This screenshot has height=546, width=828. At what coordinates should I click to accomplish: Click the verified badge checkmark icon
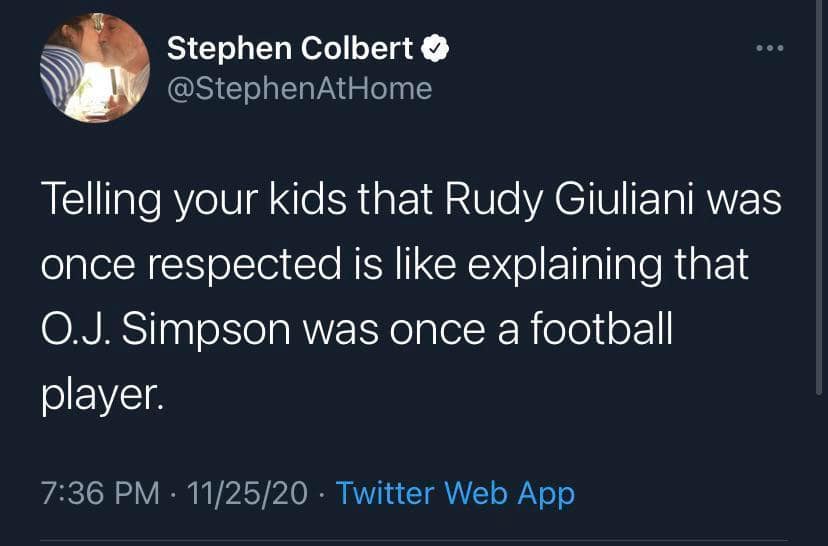pyautogui.click(x=437, y=48)
